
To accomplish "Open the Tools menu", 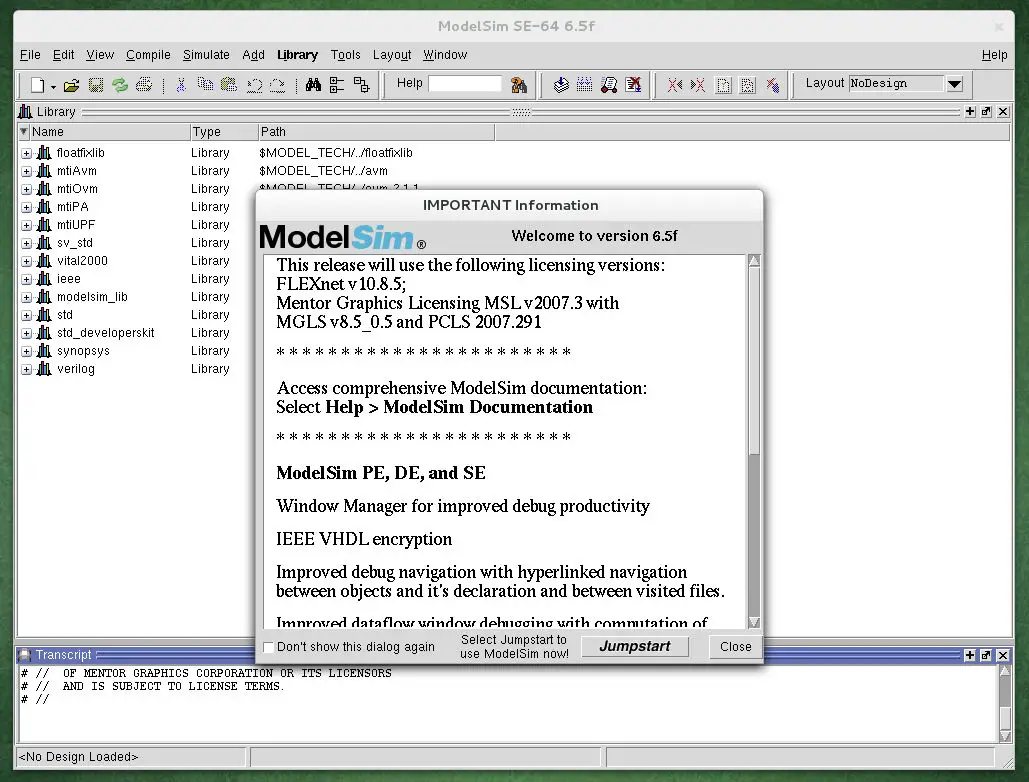I will pos(346,55).
